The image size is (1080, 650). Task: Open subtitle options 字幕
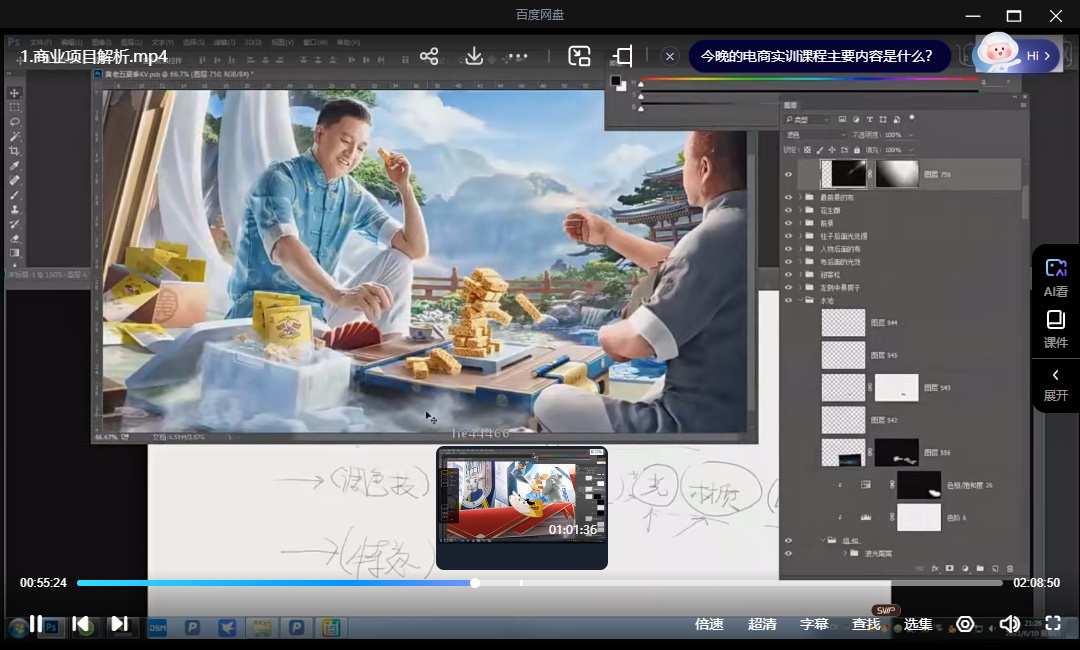click(813, 624)
